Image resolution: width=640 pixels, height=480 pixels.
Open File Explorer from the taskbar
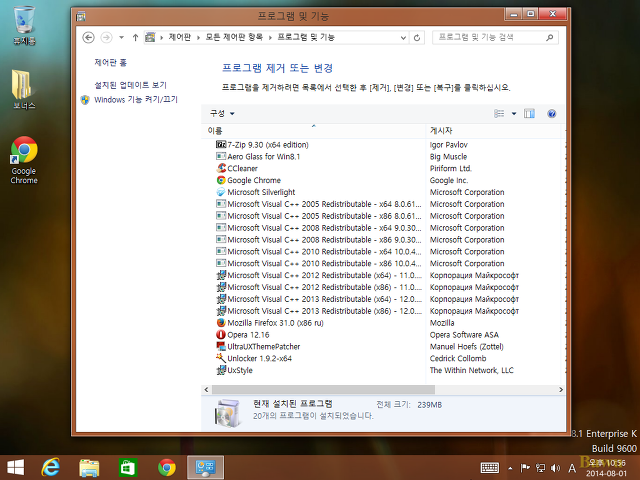coord(89,467)
